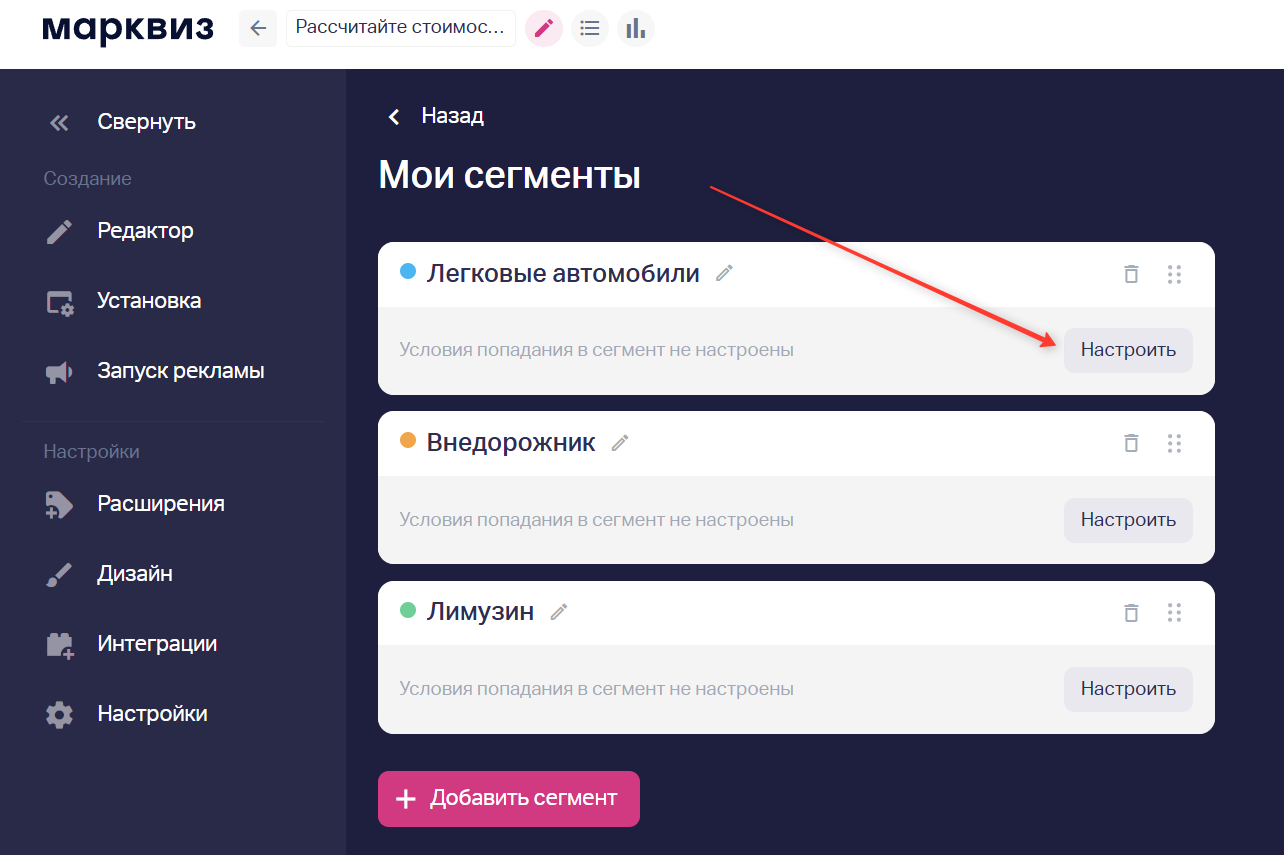The height and width of the screenshot is (855, 1284).
Task: Switch to Дизайн section
Action: (135, 574)
